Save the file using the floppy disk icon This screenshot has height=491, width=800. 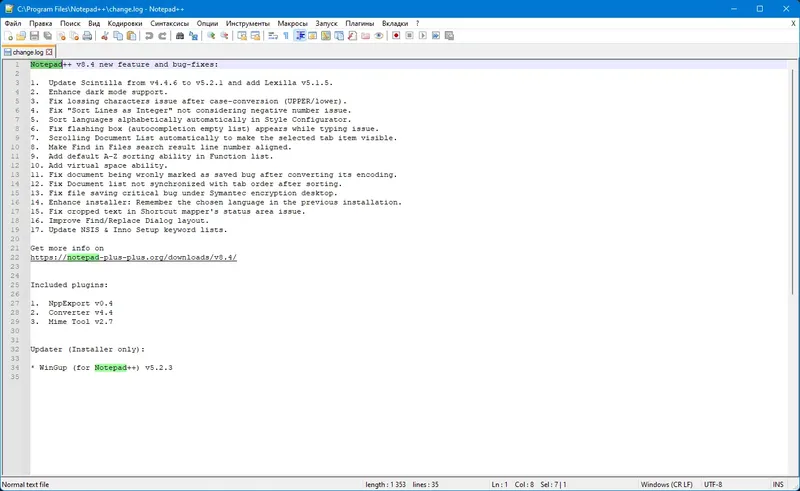pos(34,36)
